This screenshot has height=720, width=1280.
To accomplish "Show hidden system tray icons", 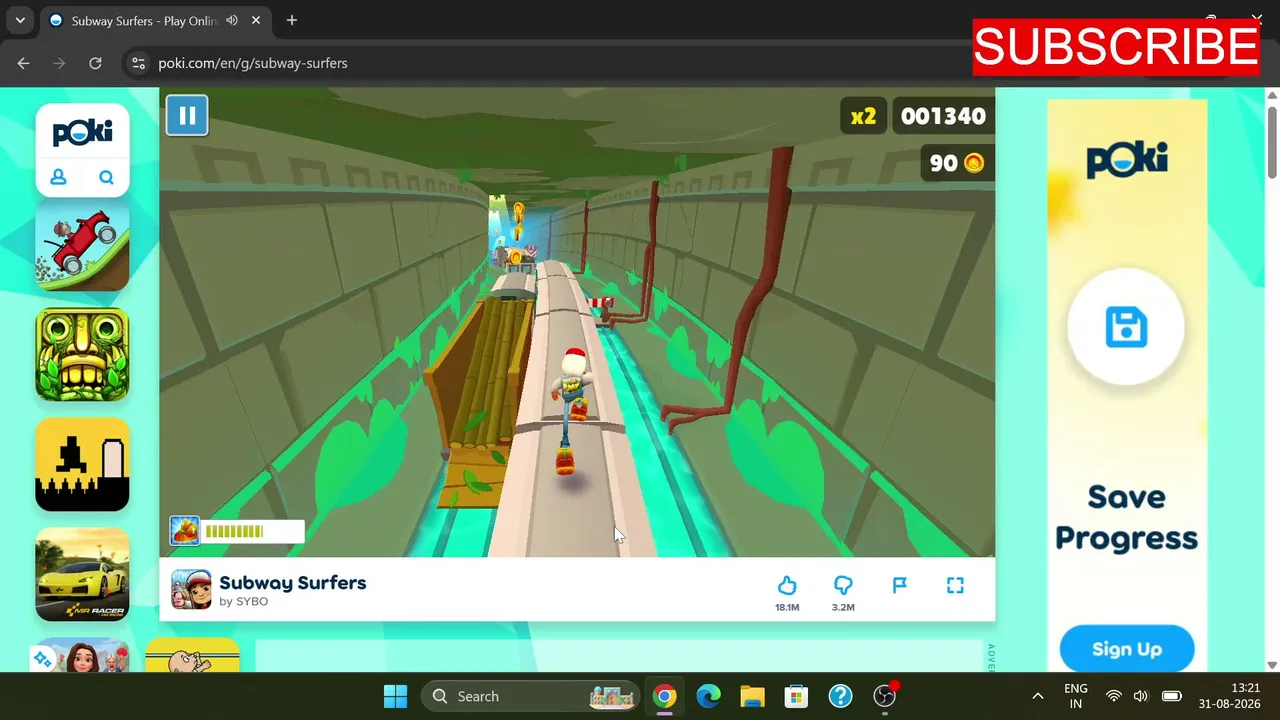I will click(x=1037, y=696).
